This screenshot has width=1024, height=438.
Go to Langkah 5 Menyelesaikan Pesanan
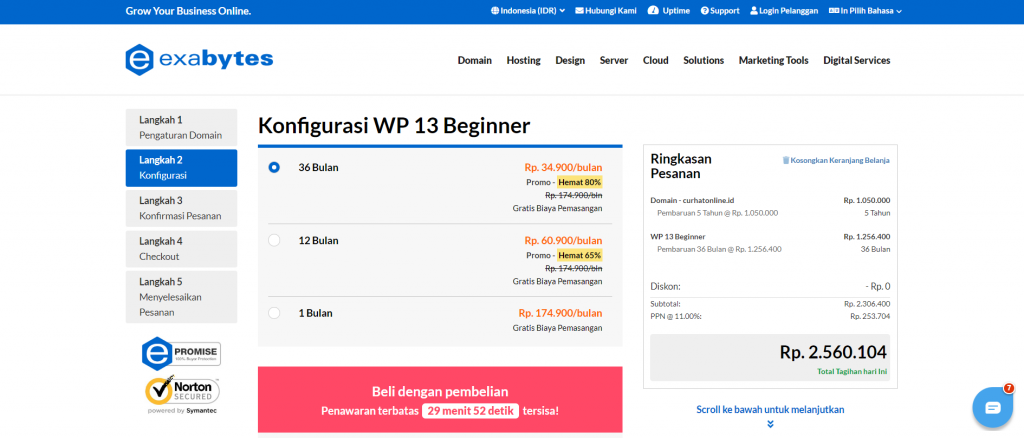tap(182, 297)
